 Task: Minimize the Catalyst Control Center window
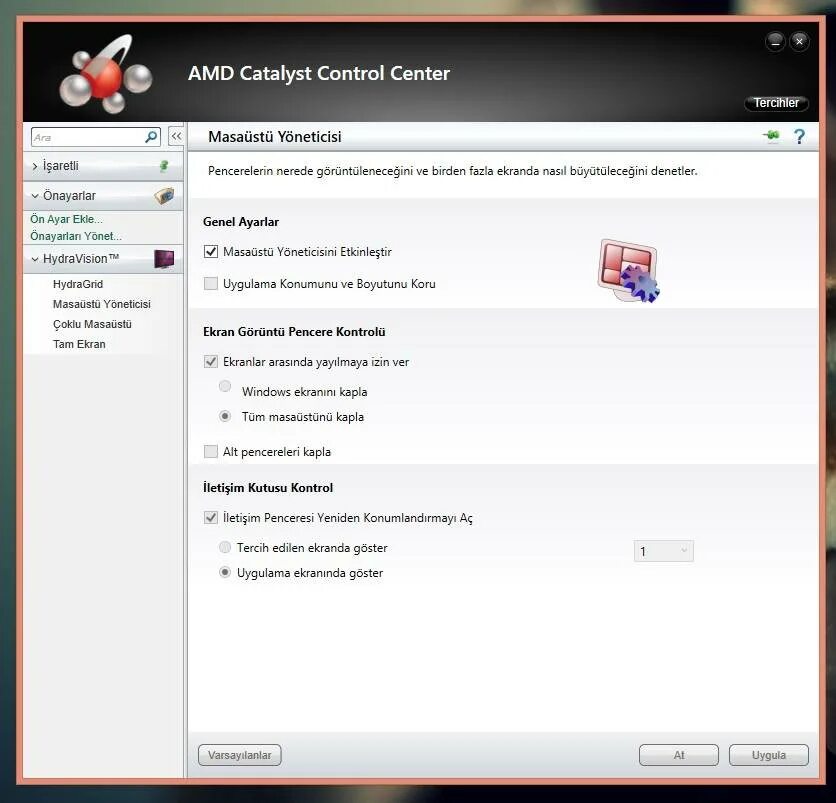coord(775,42)
